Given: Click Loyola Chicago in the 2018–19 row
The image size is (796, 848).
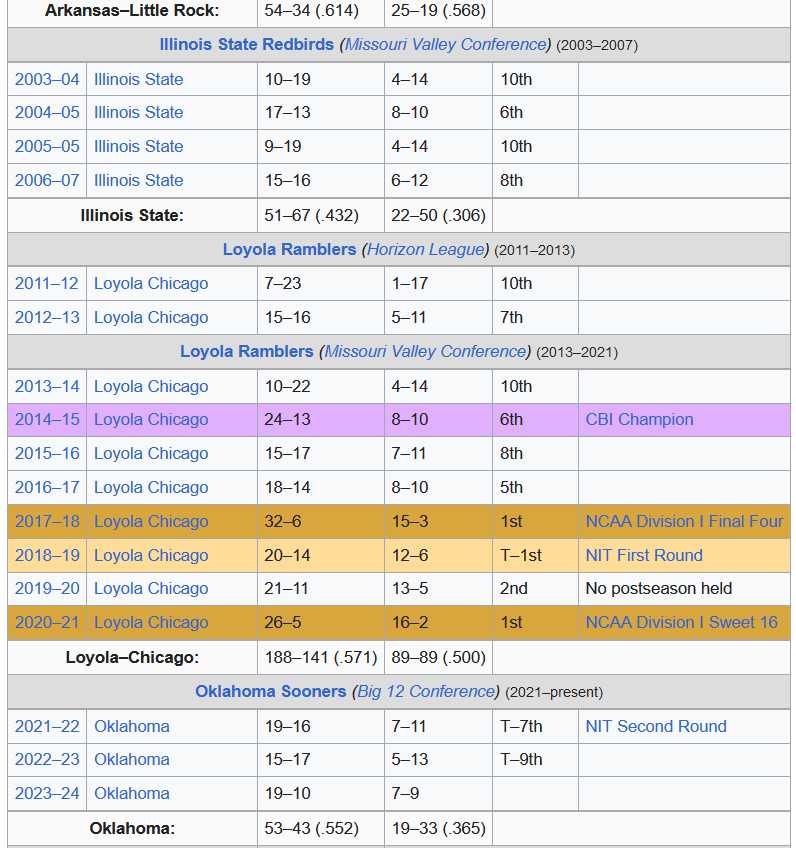Looking at the screenshot, I should click(x=151, y=556).
